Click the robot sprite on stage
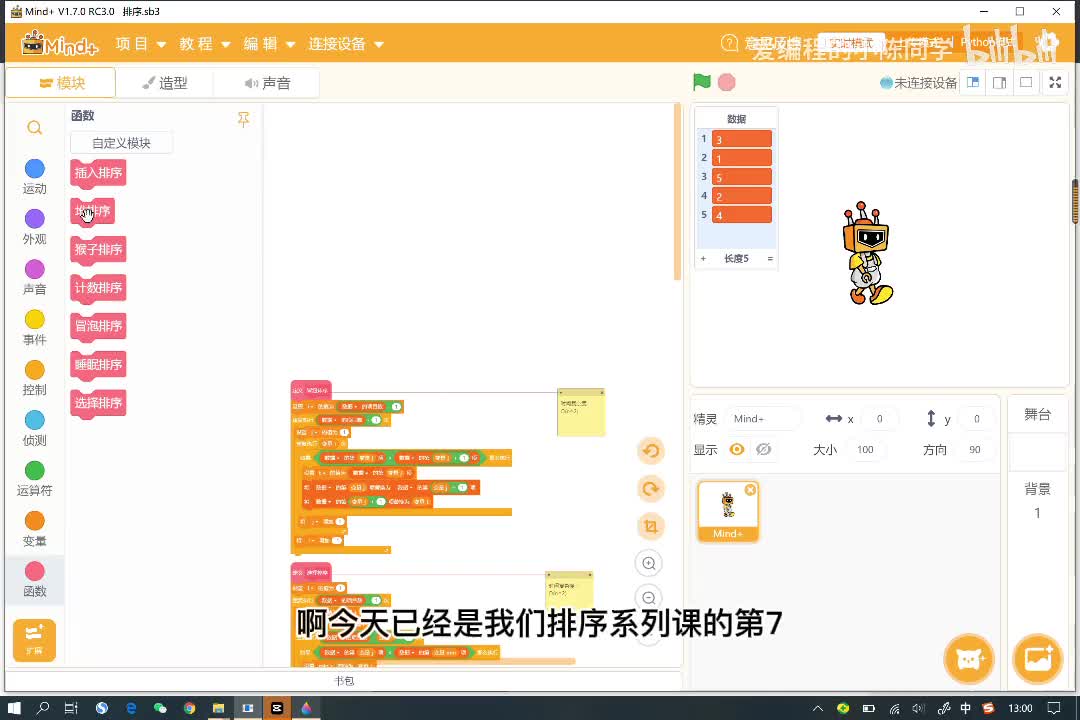1080x720 pixels. [x=867, y=254]
